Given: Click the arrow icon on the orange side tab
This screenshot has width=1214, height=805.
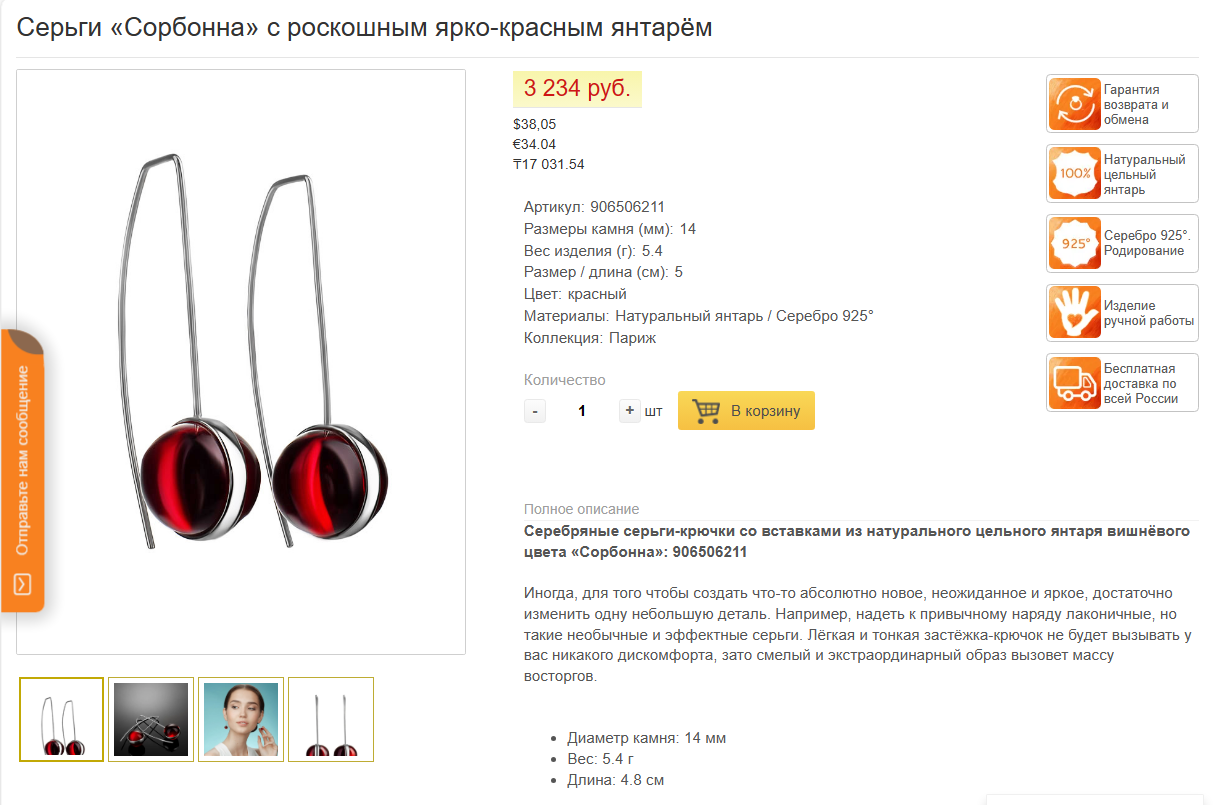Looking at the screenshot, I should click(23, 583).
